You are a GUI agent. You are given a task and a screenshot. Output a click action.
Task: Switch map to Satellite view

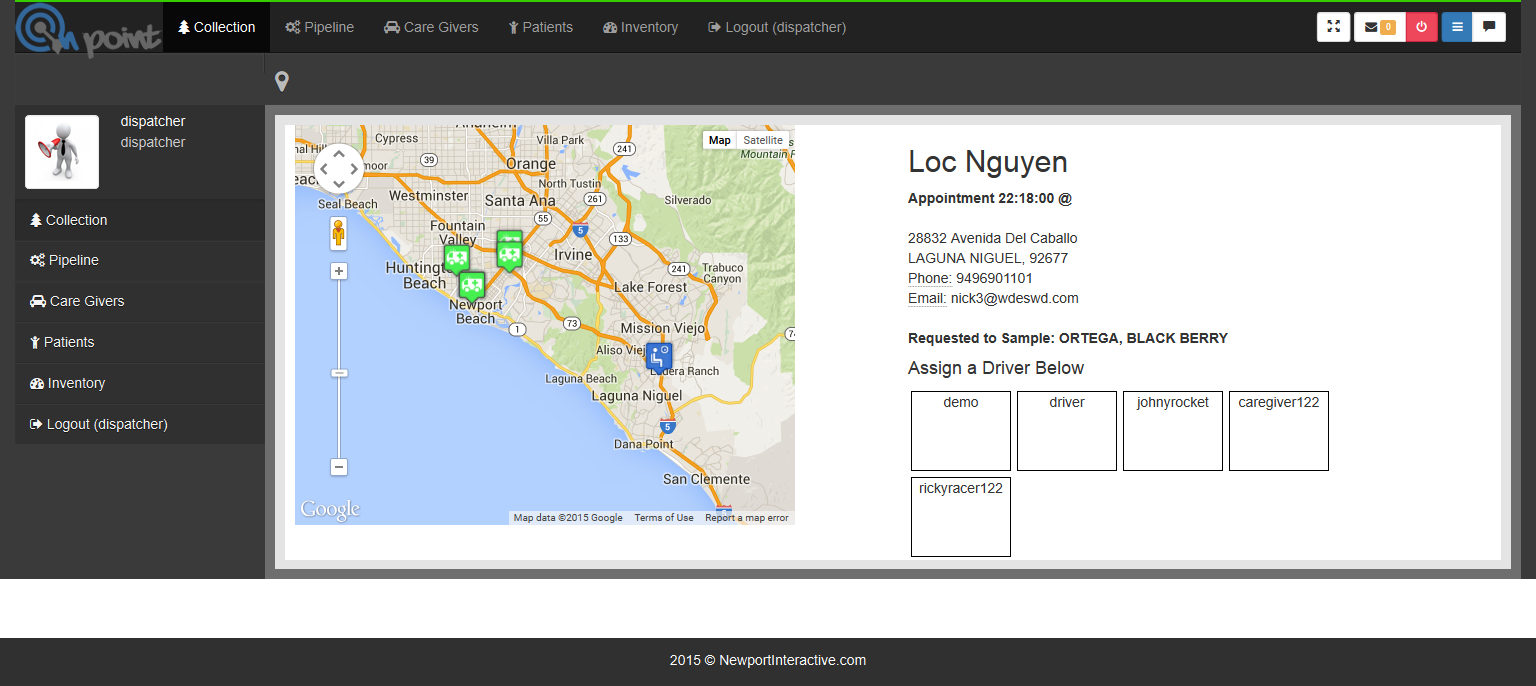762,140
